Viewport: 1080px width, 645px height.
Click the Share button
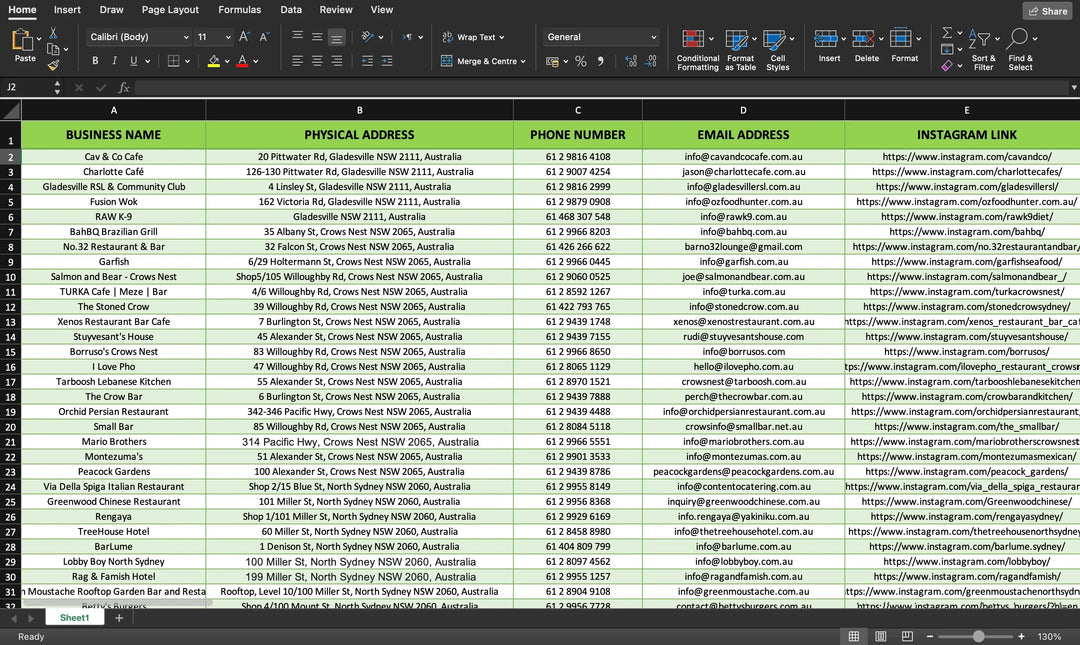[1046, 10]
